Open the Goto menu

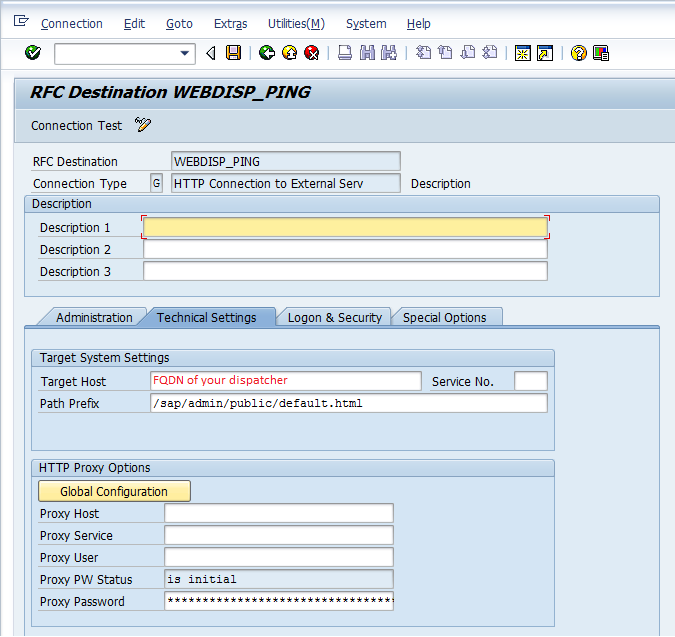pos(179,24)
